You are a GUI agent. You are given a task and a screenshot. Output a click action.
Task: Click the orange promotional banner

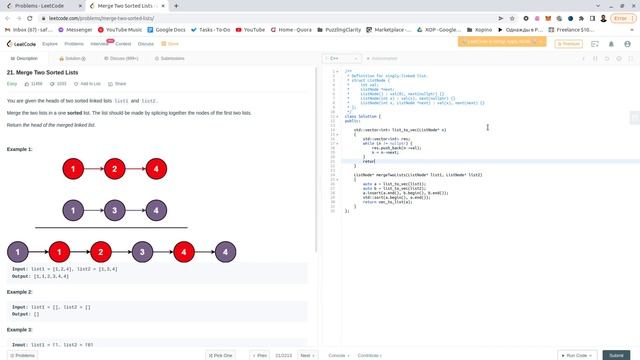coord(502,41)
